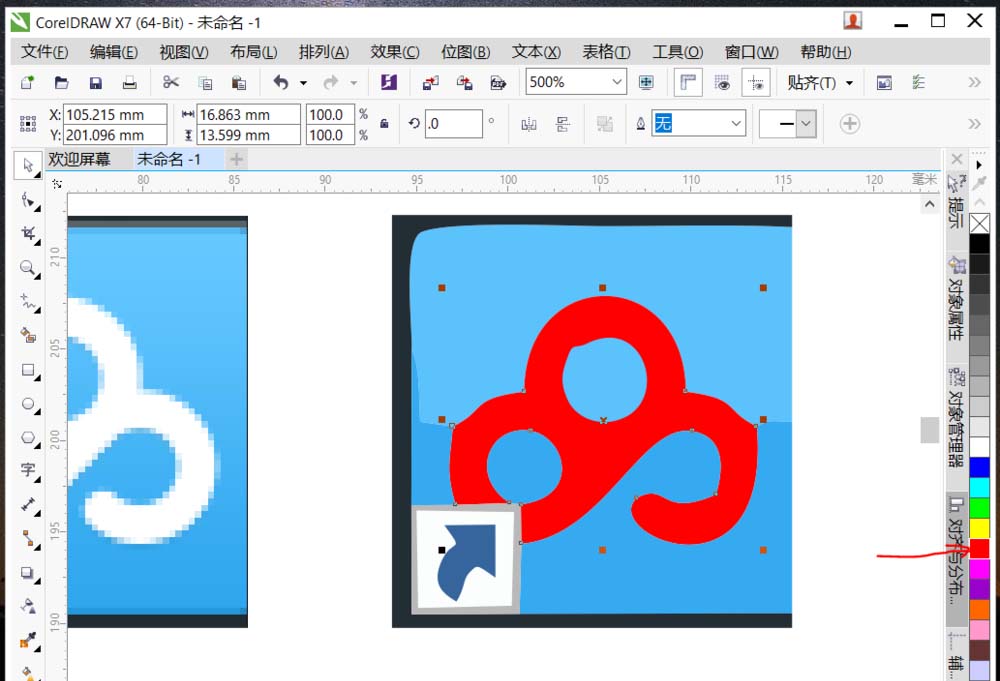This screenshot has height=681, width=1000.
Task: Click the Cut scissors icon
Action: click(171, 83)
